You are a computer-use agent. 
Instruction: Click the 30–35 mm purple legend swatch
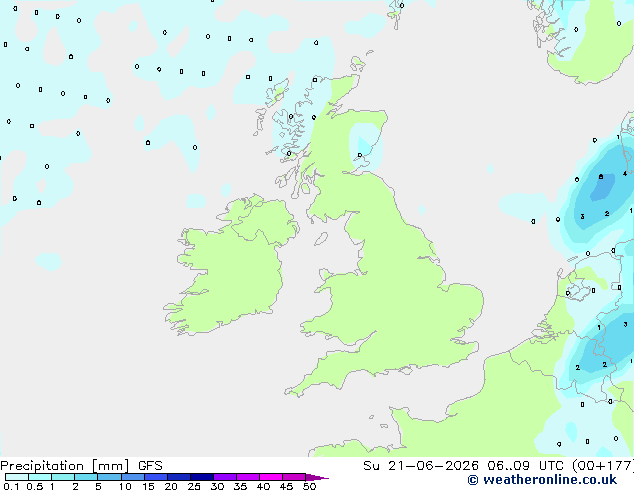(225, 477)
